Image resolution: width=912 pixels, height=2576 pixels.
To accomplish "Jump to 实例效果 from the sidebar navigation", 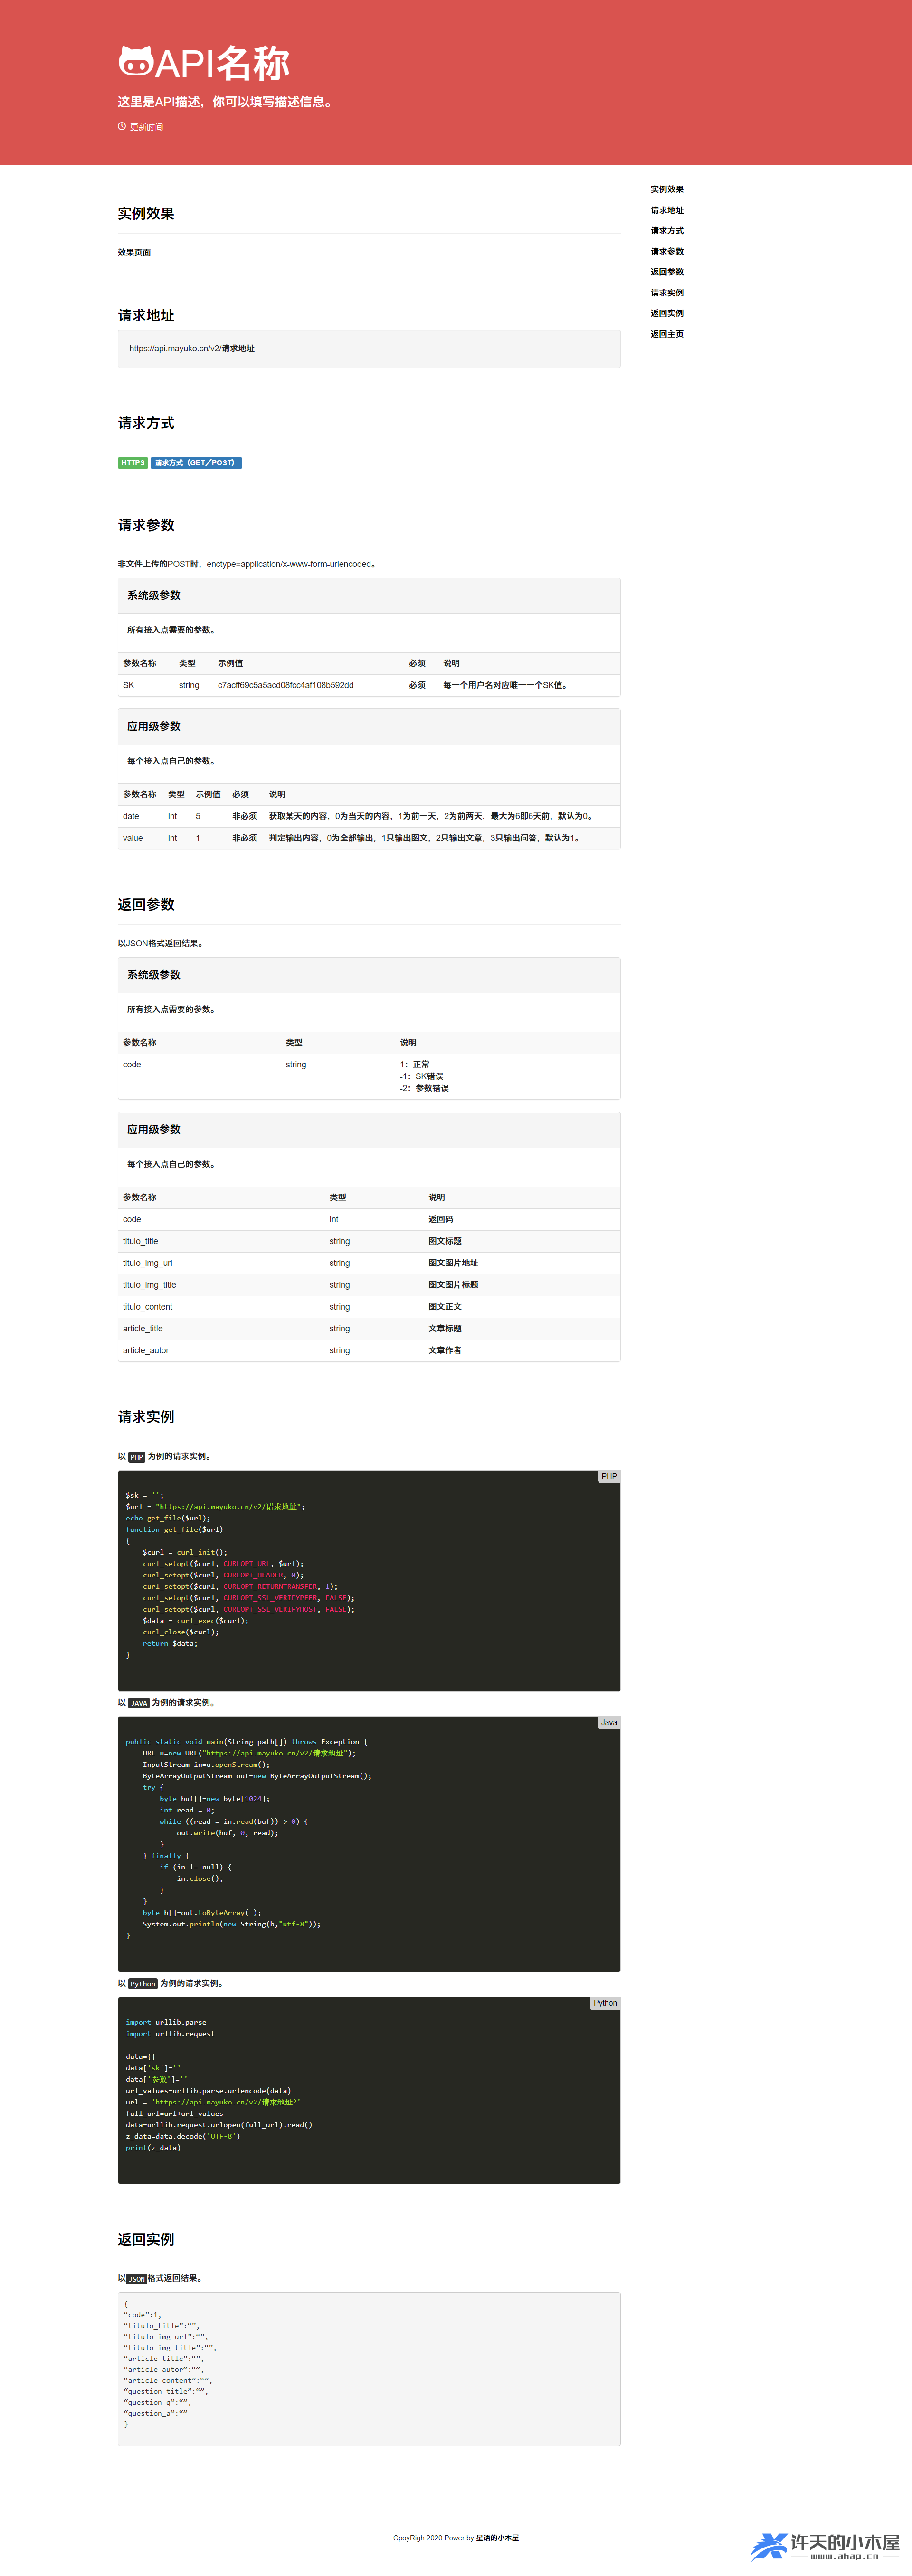I will [667, 189].
